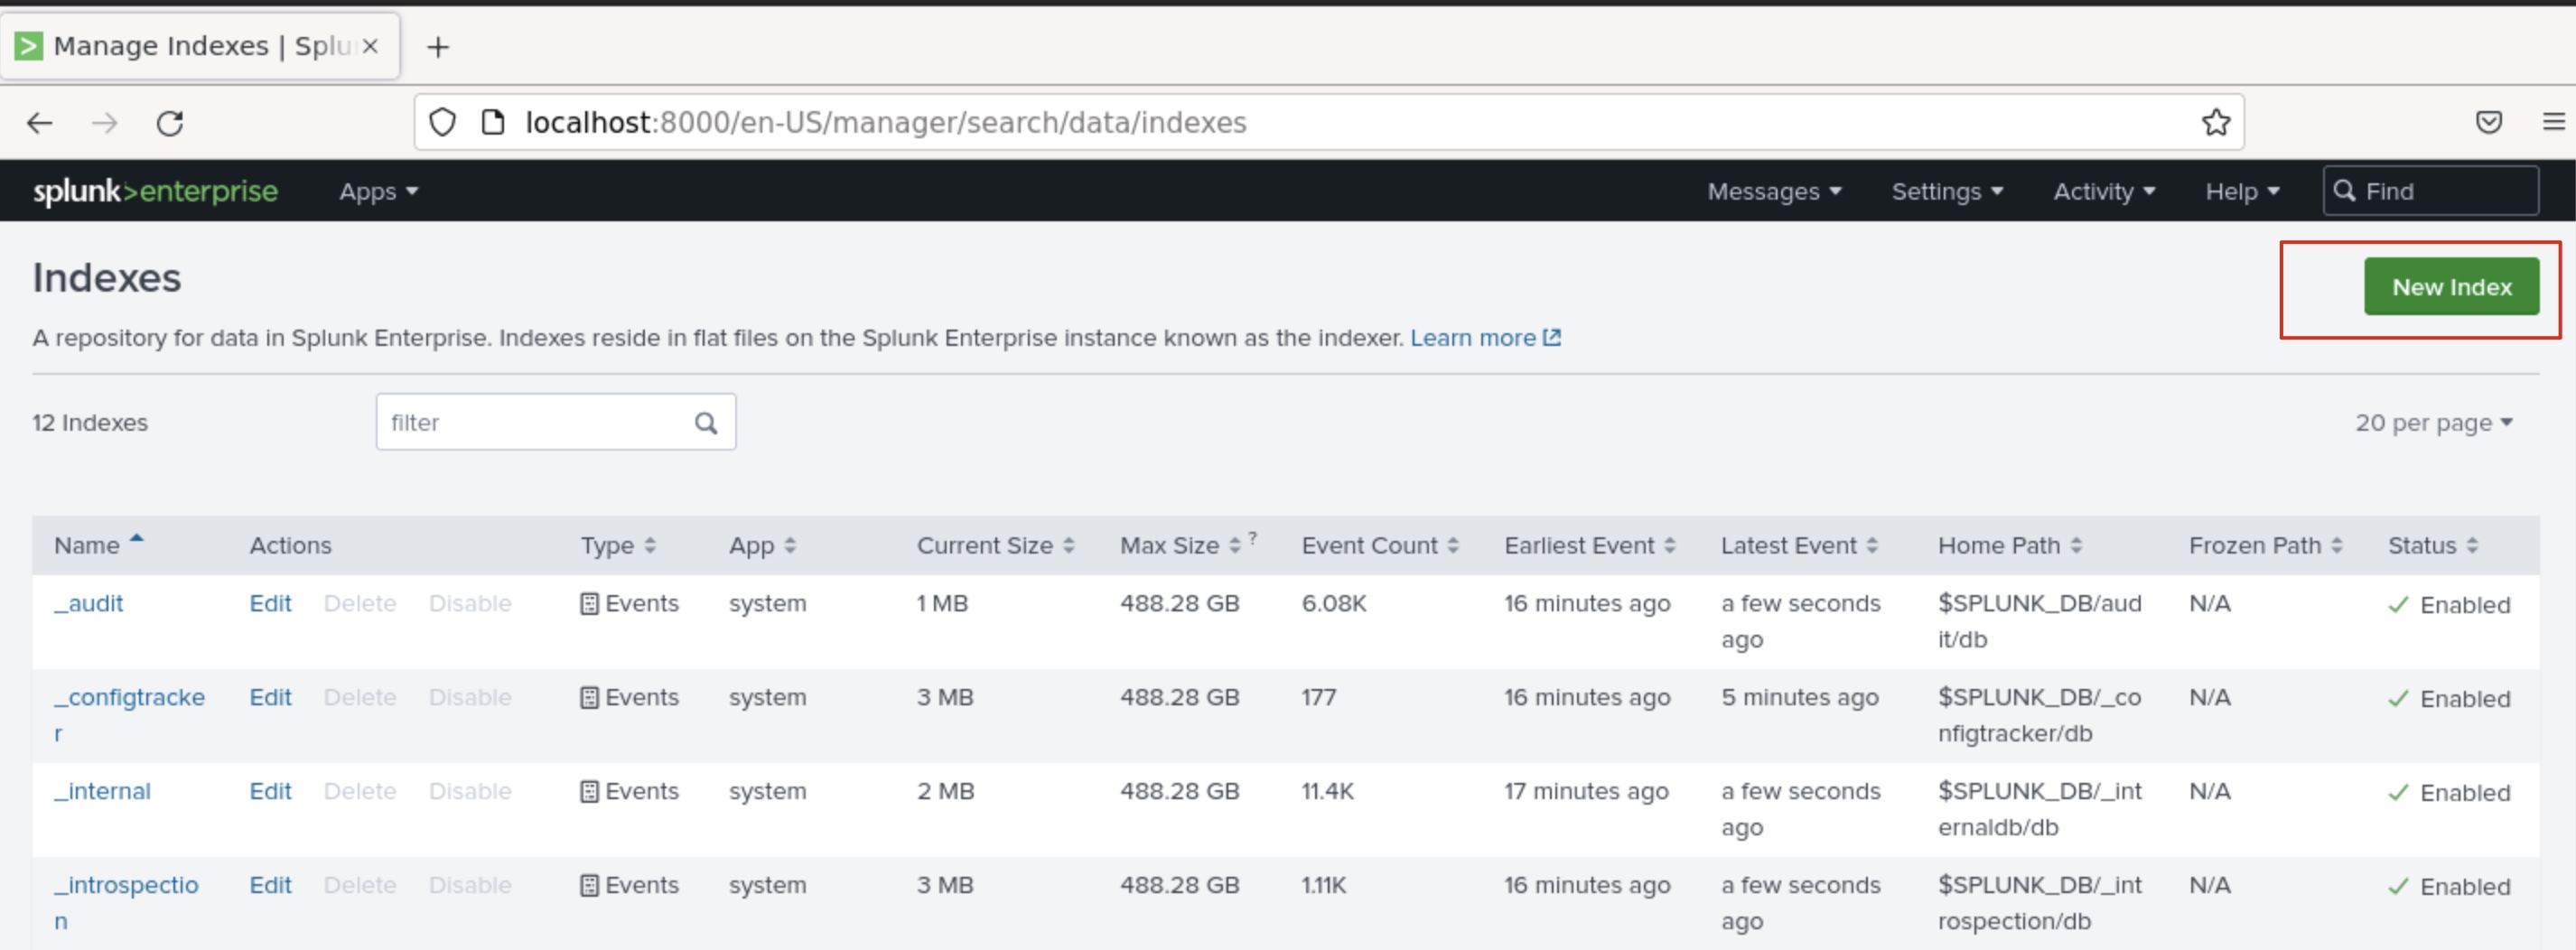Click the shield tracking protection icon
This screenshot has height=950, width=2576.
(x=442, y=122)
